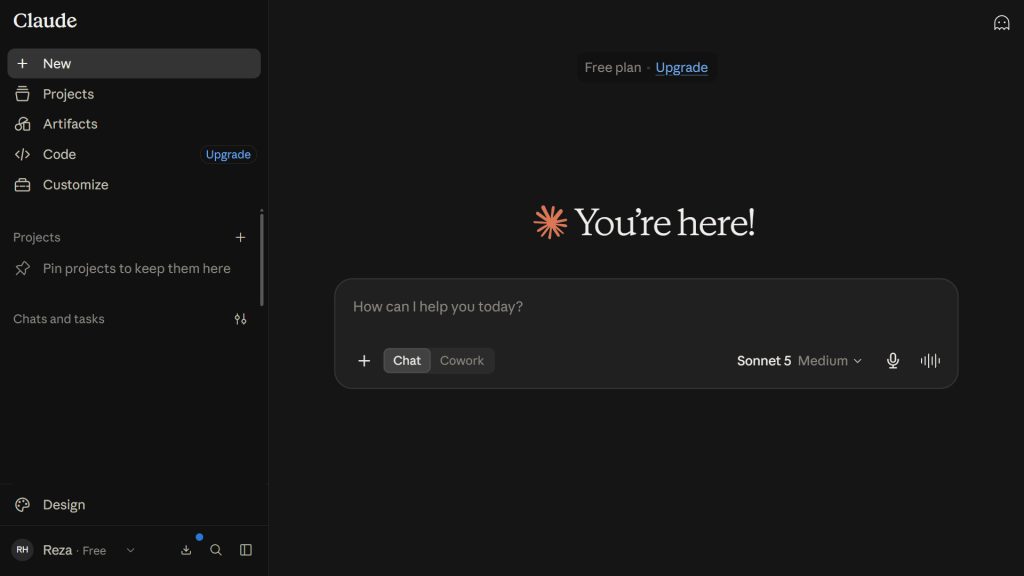Switch to the Cowork mode tab
1024x576 pixels.
[462, 360]
